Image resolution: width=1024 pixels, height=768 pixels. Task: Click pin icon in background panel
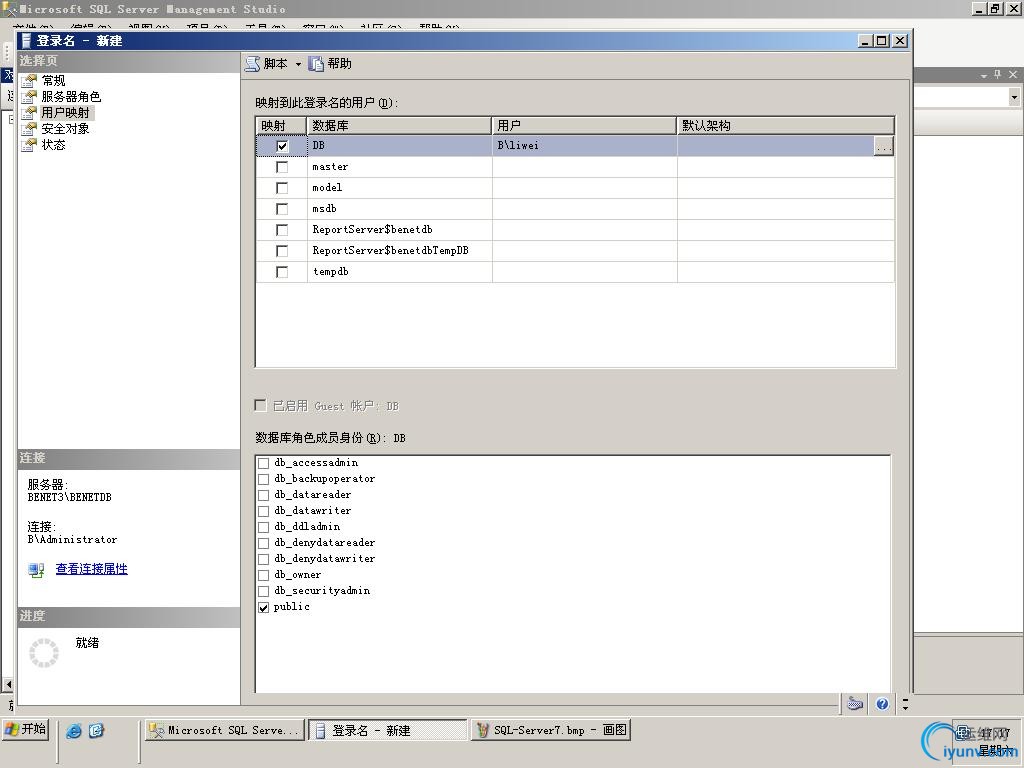pyautogui.click(x=997, y=75)
